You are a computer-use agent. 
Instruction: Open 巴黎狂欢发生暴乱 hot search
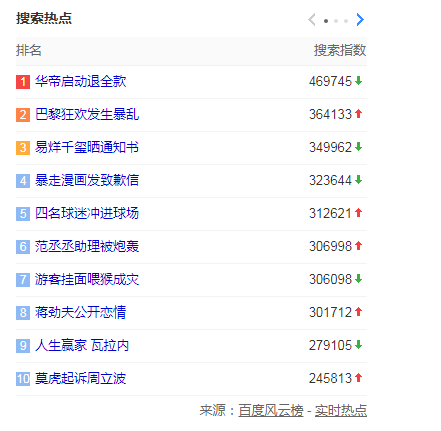(87, 114)
